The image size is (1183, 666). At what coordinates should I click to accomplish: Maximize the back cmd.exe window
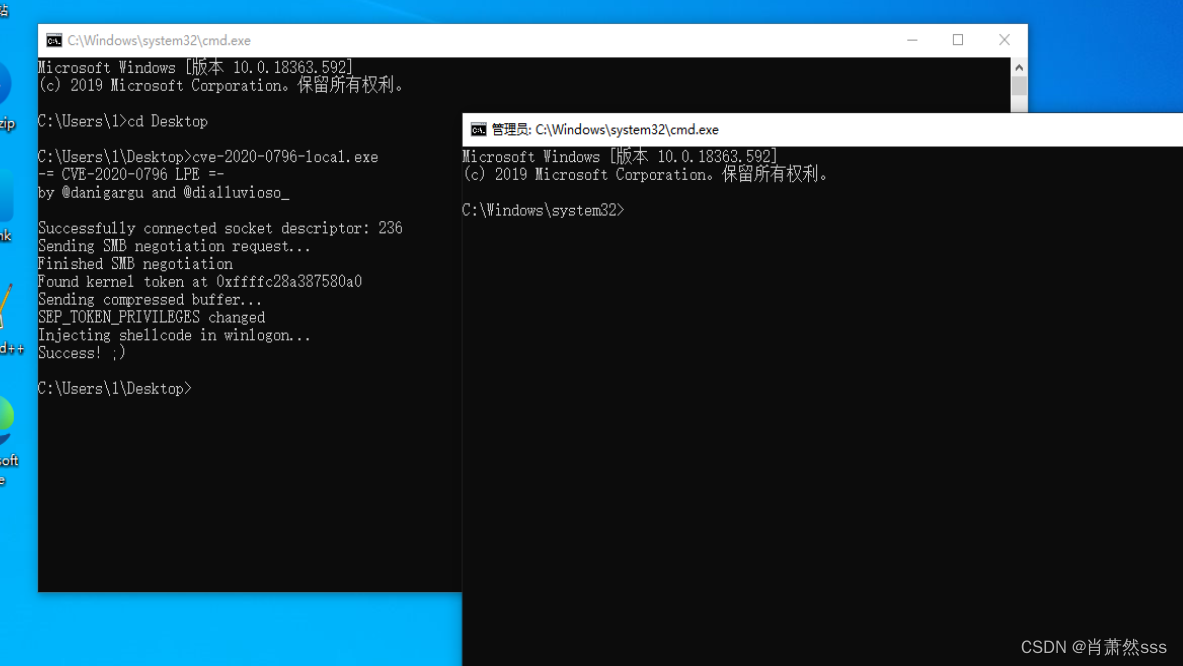958,40
